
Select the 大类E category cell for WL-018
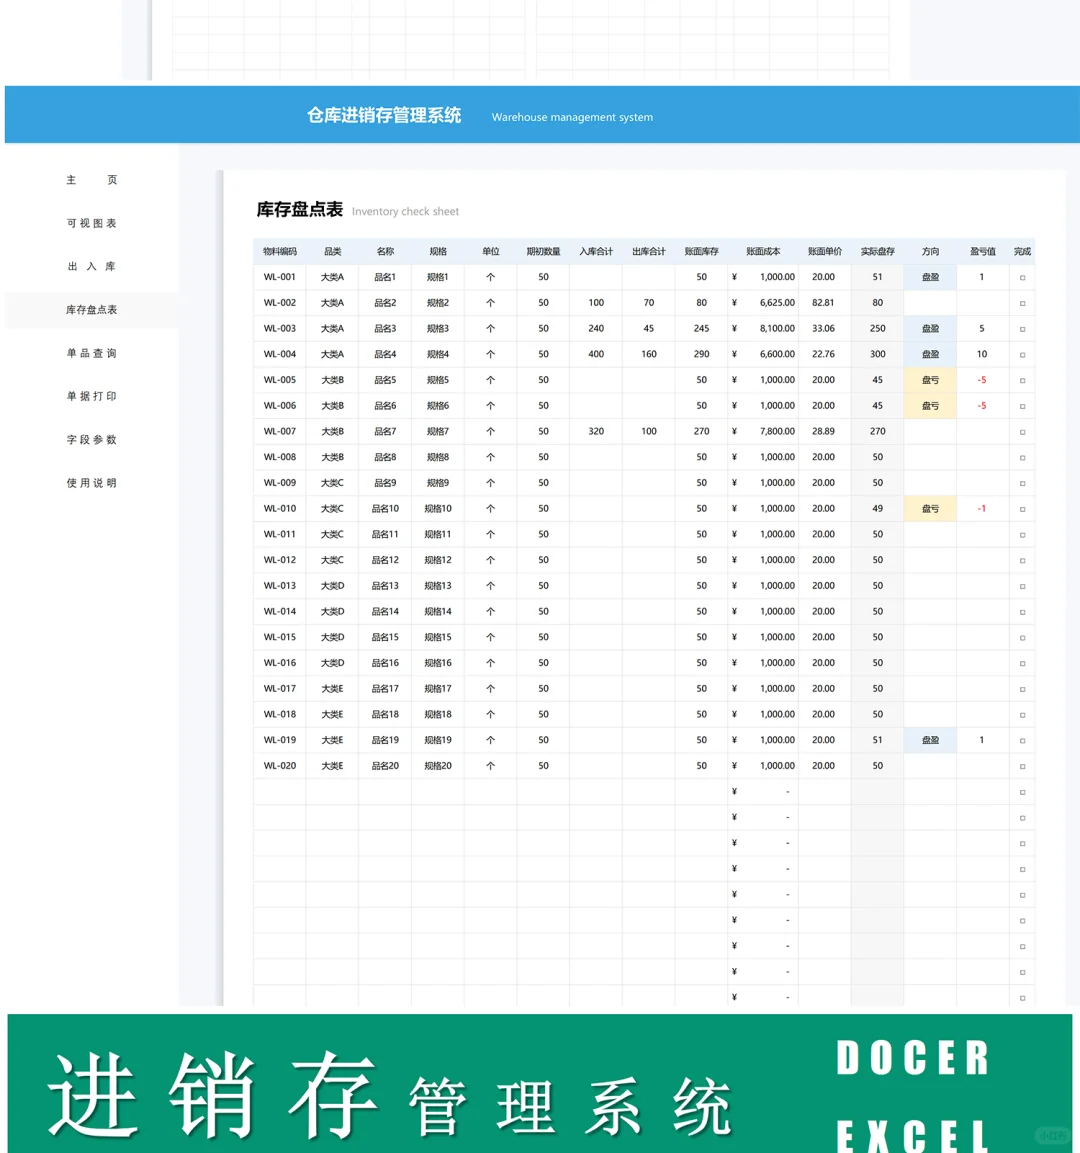pos(332,715)
